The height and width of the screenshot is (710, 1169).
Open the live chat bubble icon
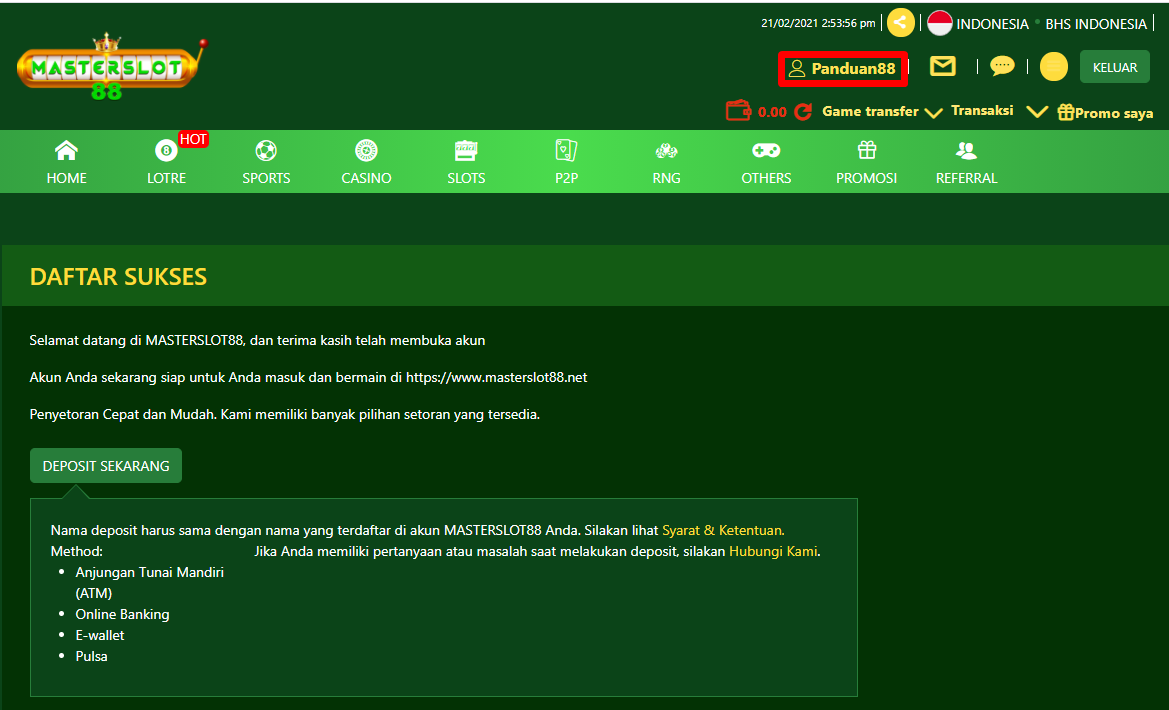click(x=1001, y=66)
